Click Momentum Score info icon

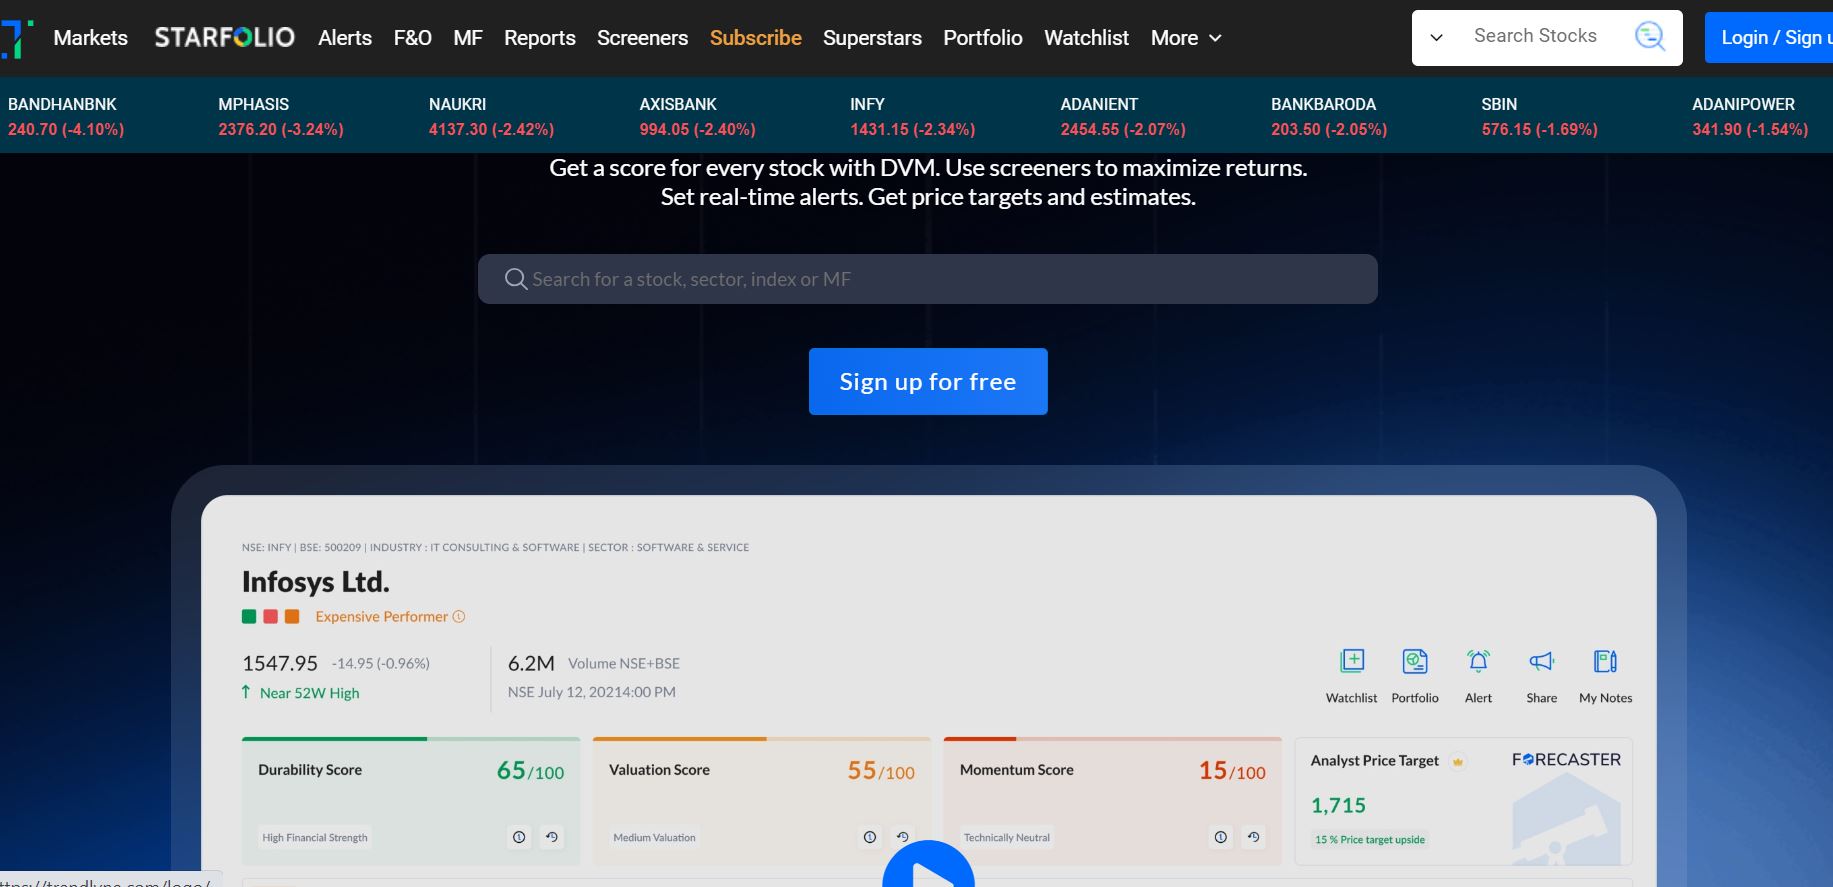point(1221,837)
